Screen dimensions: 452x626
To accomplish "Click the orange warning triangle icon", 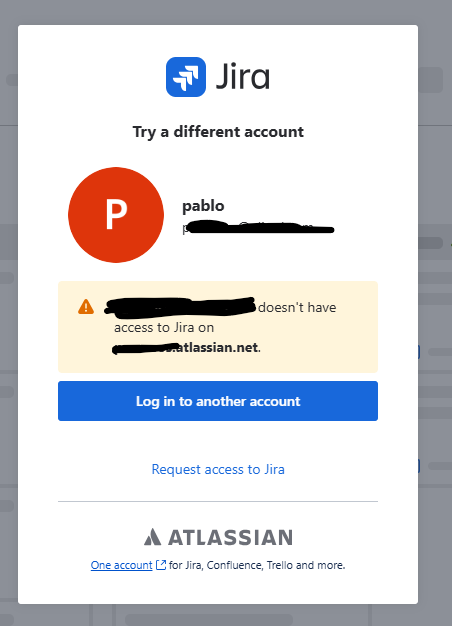I will (x=86, y=307).
